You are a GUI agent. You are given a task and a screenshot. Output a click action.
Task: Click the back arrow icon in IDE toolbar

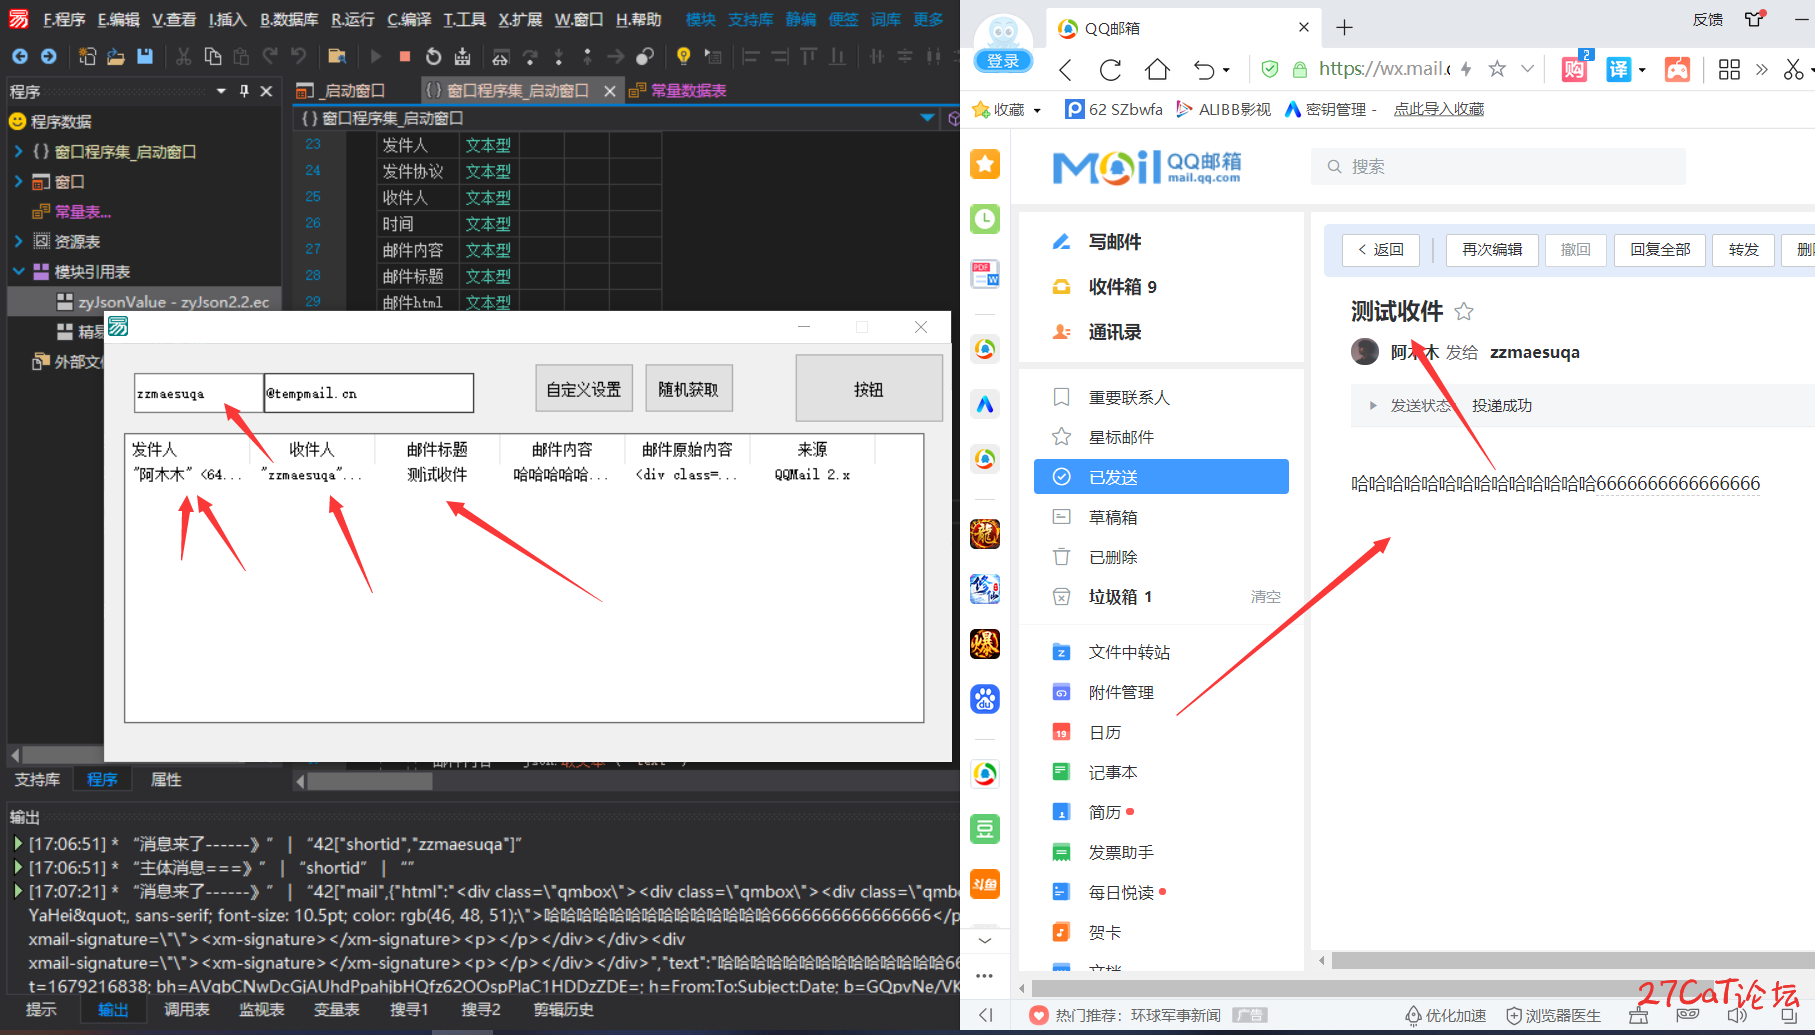(20, 56)
